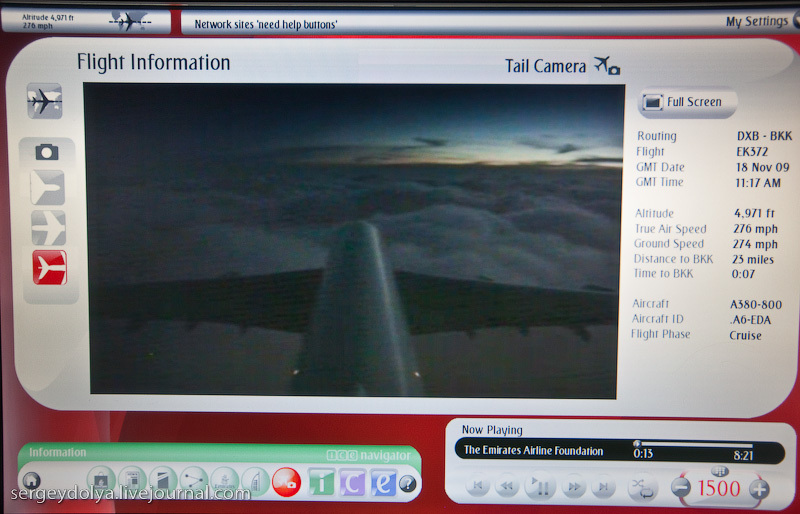The image size is (800, 514).
Task: Skip to the next track
Action: 603,488
